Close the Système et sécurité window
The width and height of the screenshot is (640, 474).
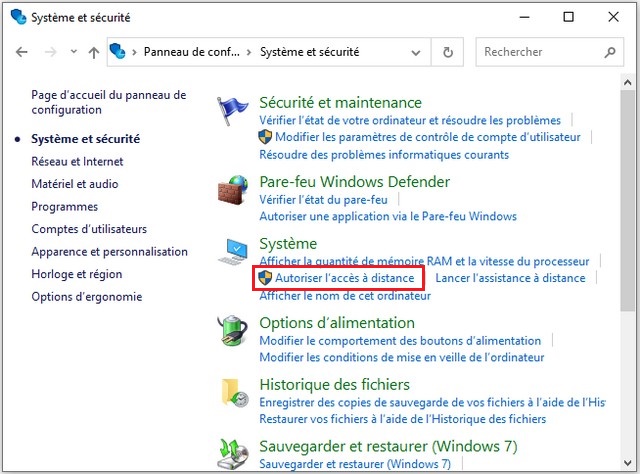point(613,17)
